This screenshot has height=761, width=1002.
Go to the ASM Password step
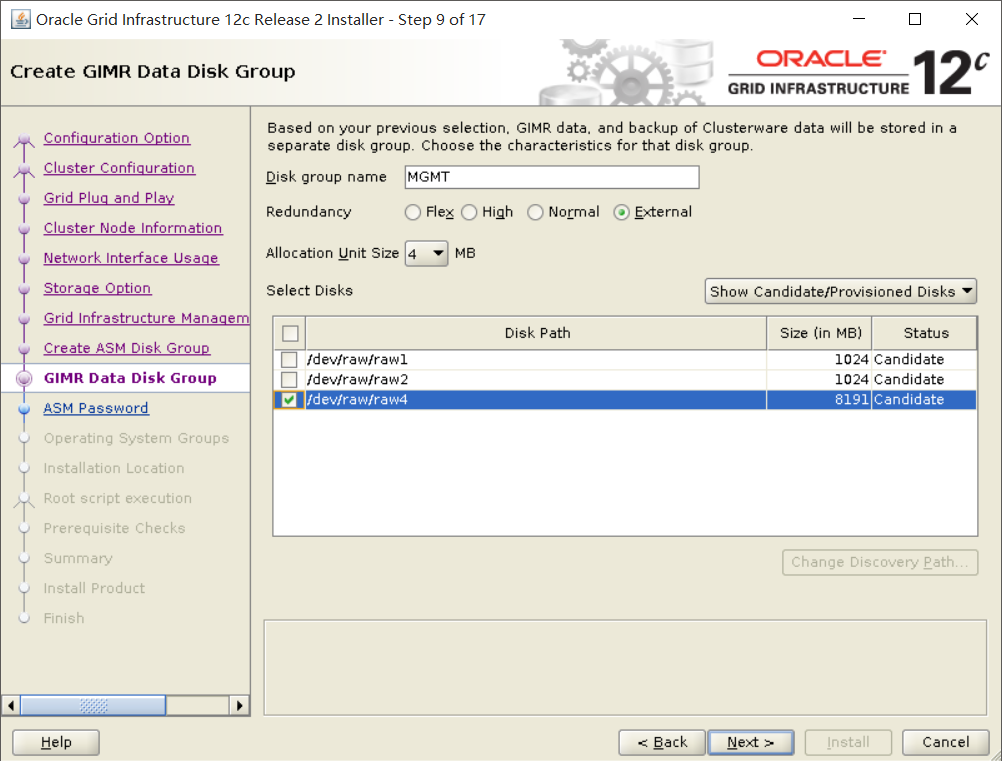[x=96, y=408]
